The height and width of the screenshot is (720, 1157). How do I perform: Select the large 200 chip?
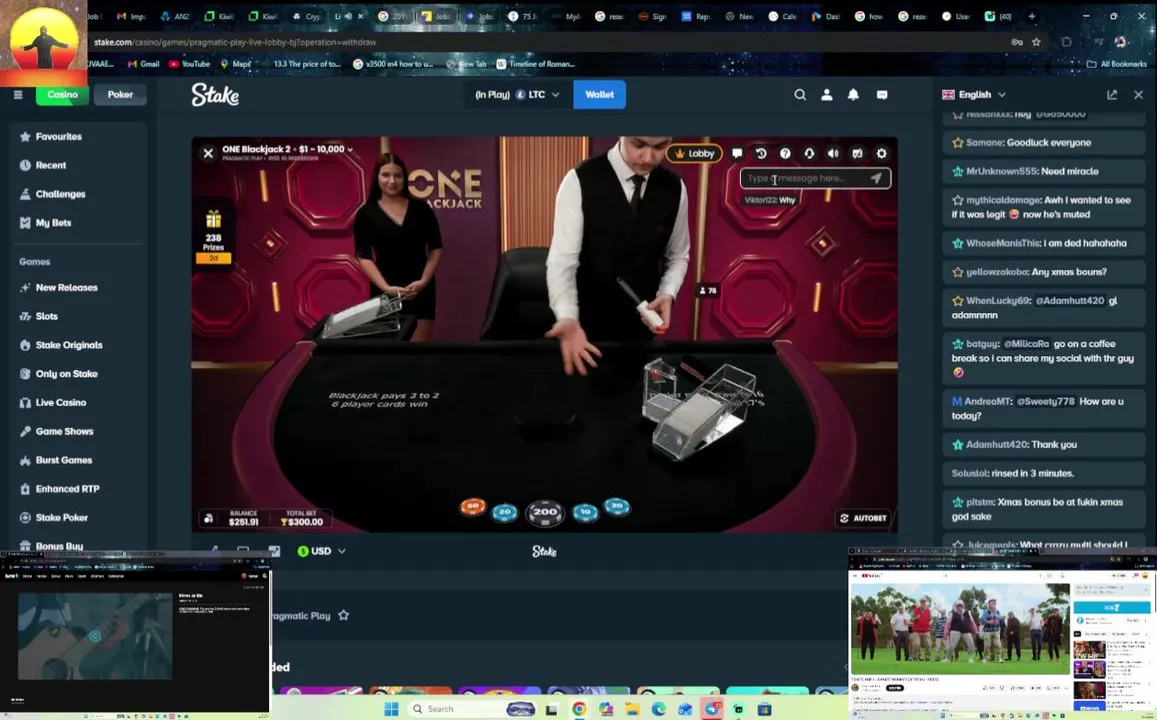[545, 512]
